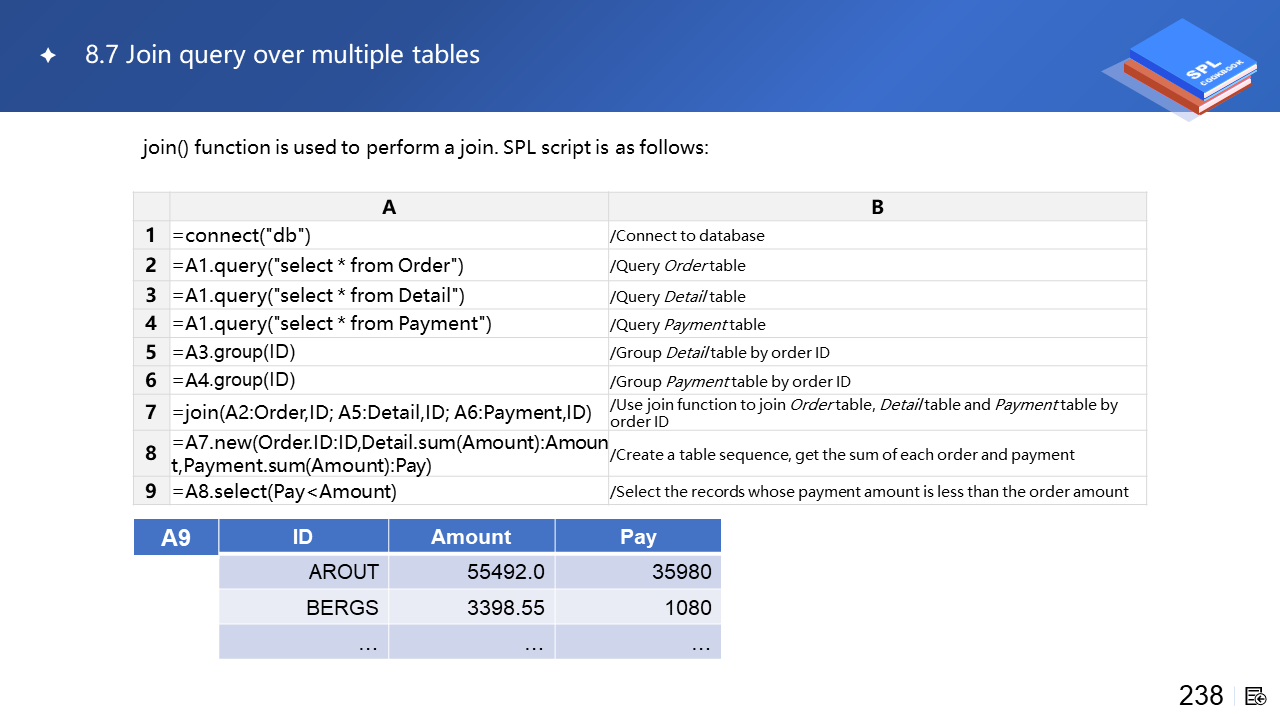Click the =A3.group(ID) cell
The width and height of the screenshot is (1280, 720).
pyautogui.click(x=389, y=352)
